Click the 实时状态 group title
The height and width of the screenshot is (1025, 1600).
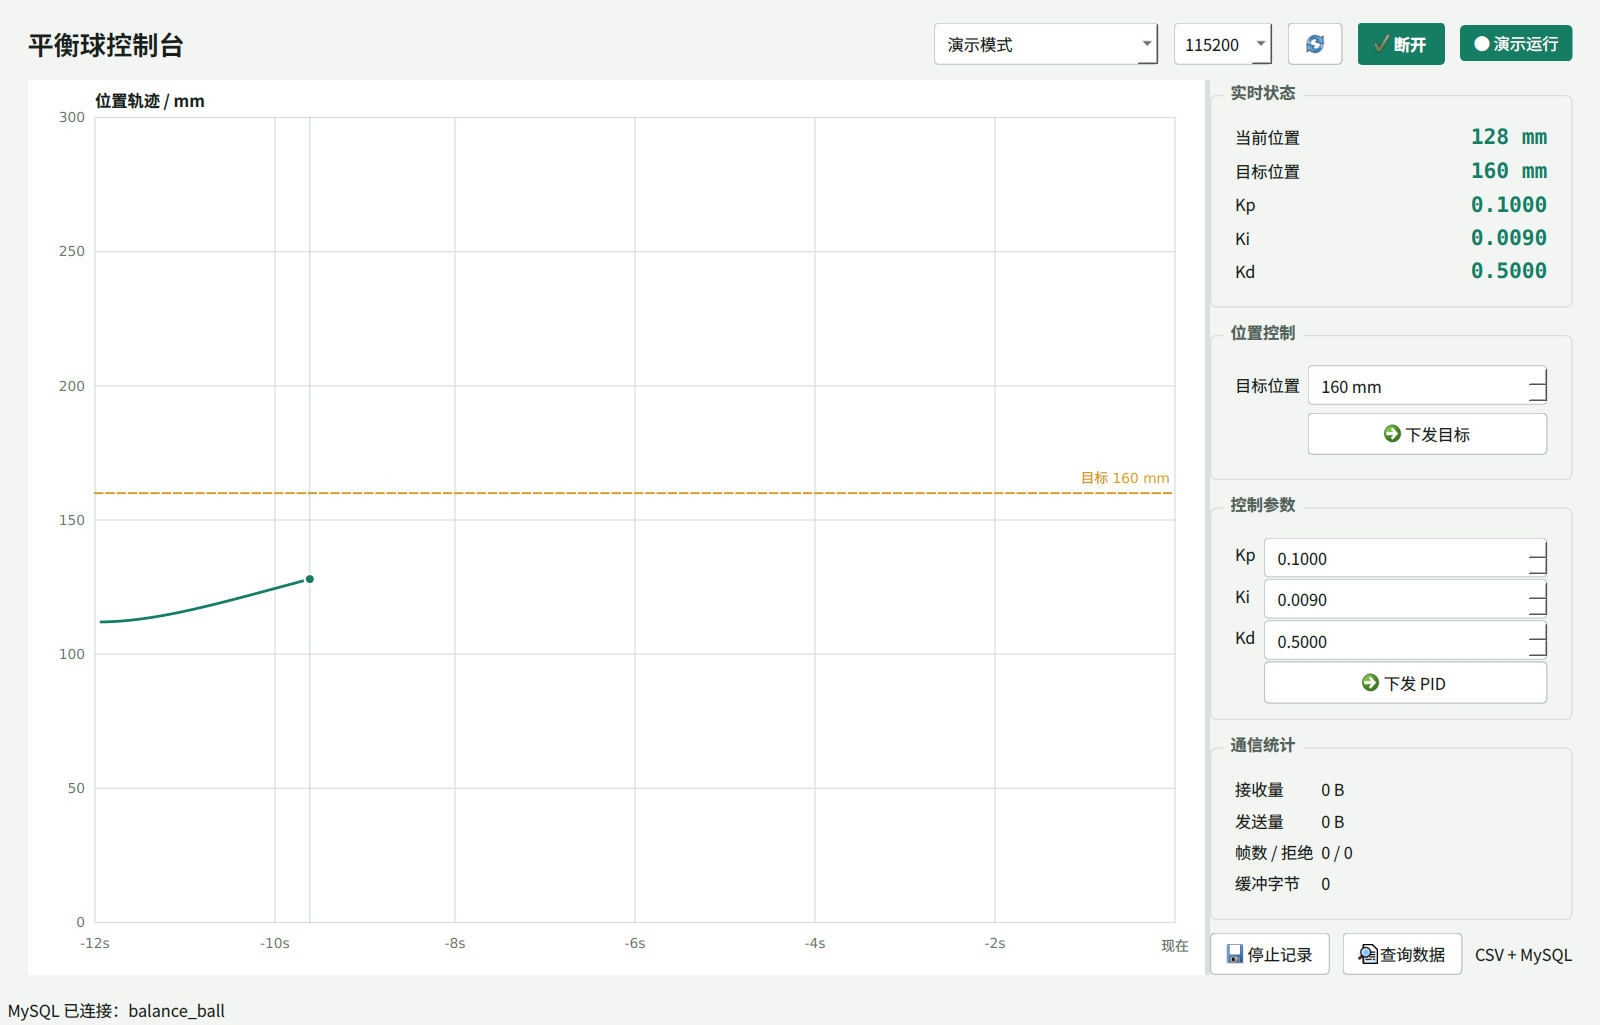coord(1262,93)
